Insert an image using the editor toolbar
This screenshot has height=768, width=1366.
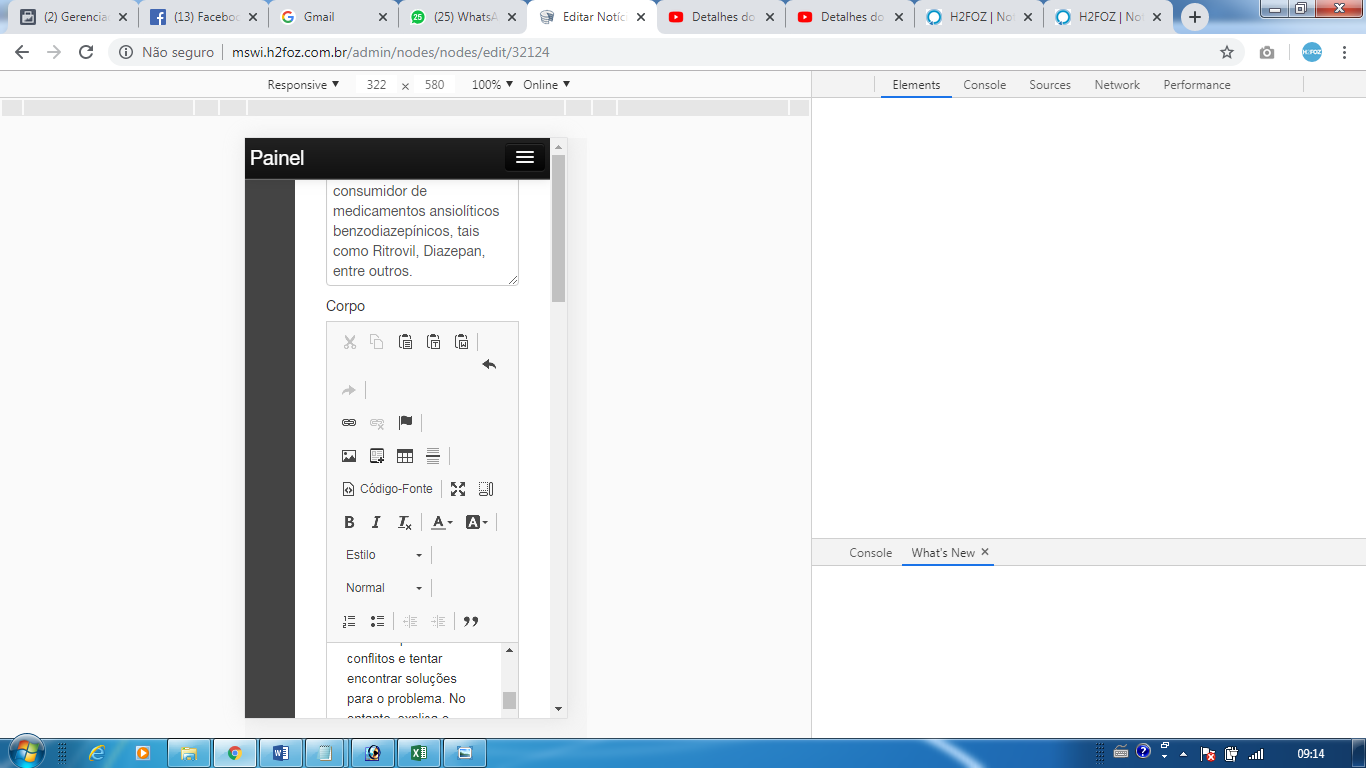click(349, 456)
